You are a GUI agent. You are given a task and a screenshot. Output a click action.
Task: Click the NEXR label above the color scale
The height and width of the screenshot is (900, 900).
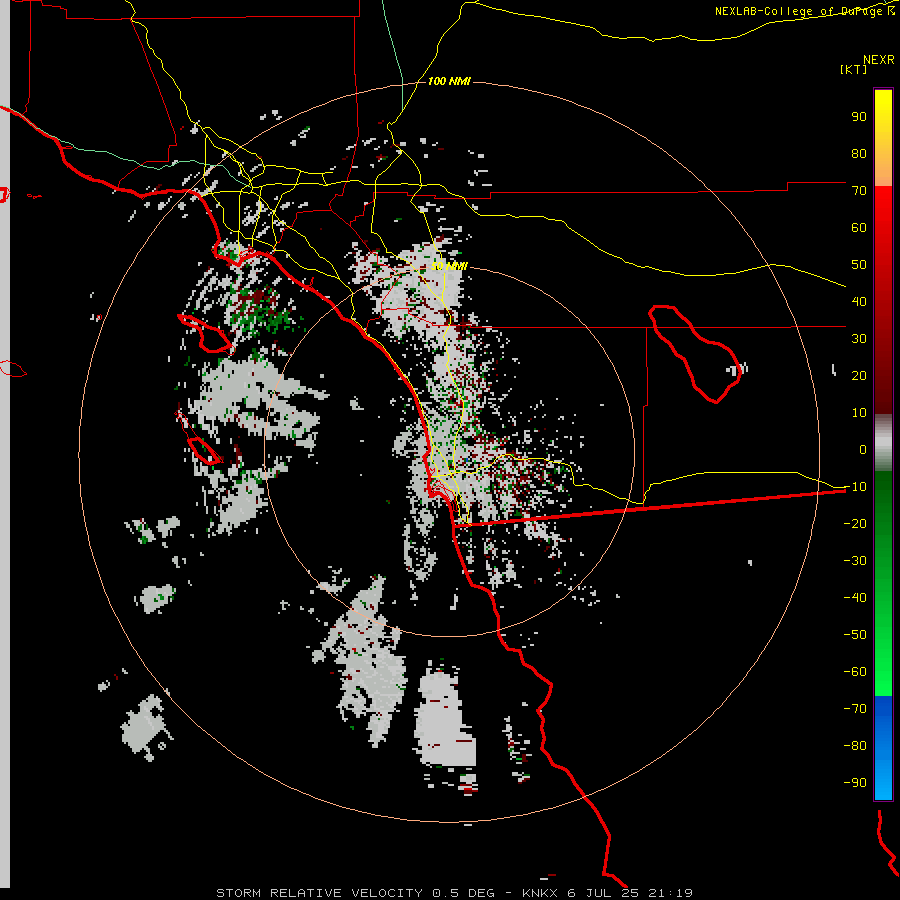pyautogui.click(x=878, y=60)
